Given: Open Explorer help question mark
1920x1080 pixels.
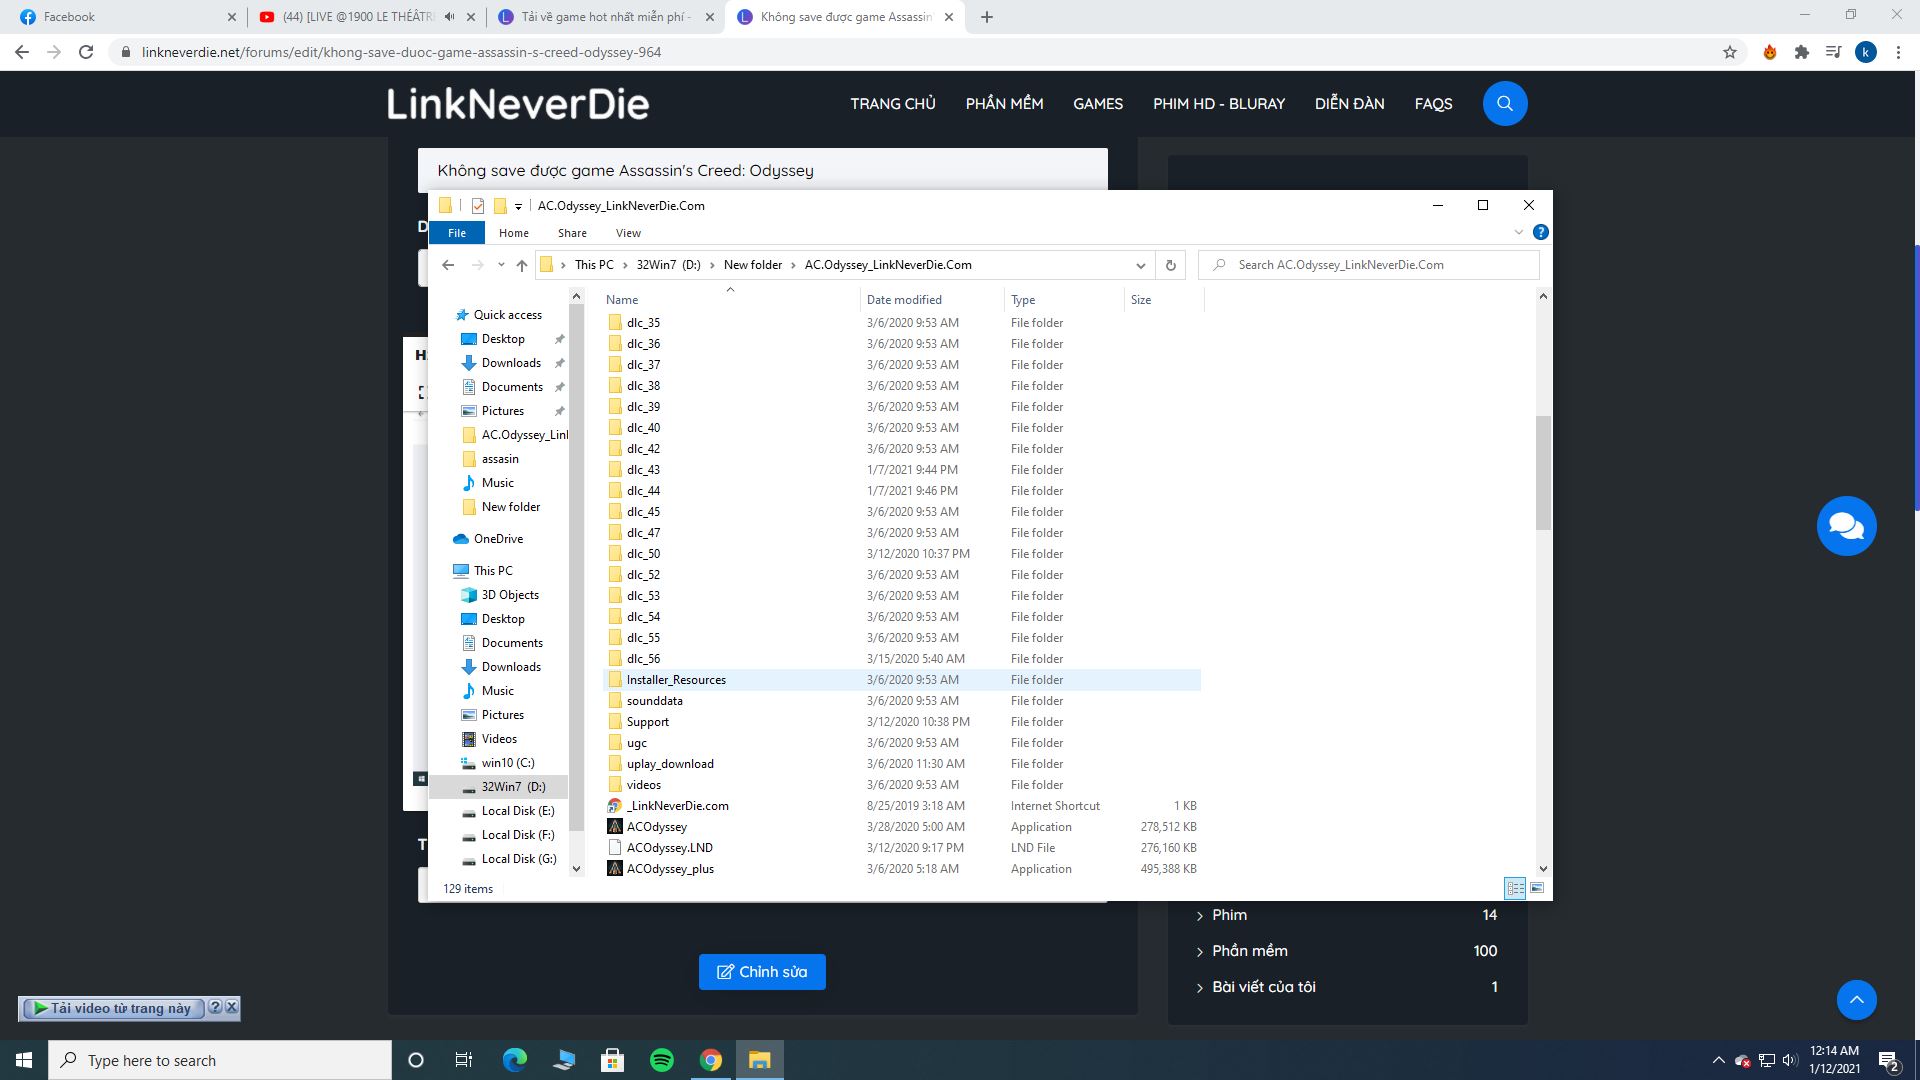Looking at the screenshot, I should [x=1540, y=232].
